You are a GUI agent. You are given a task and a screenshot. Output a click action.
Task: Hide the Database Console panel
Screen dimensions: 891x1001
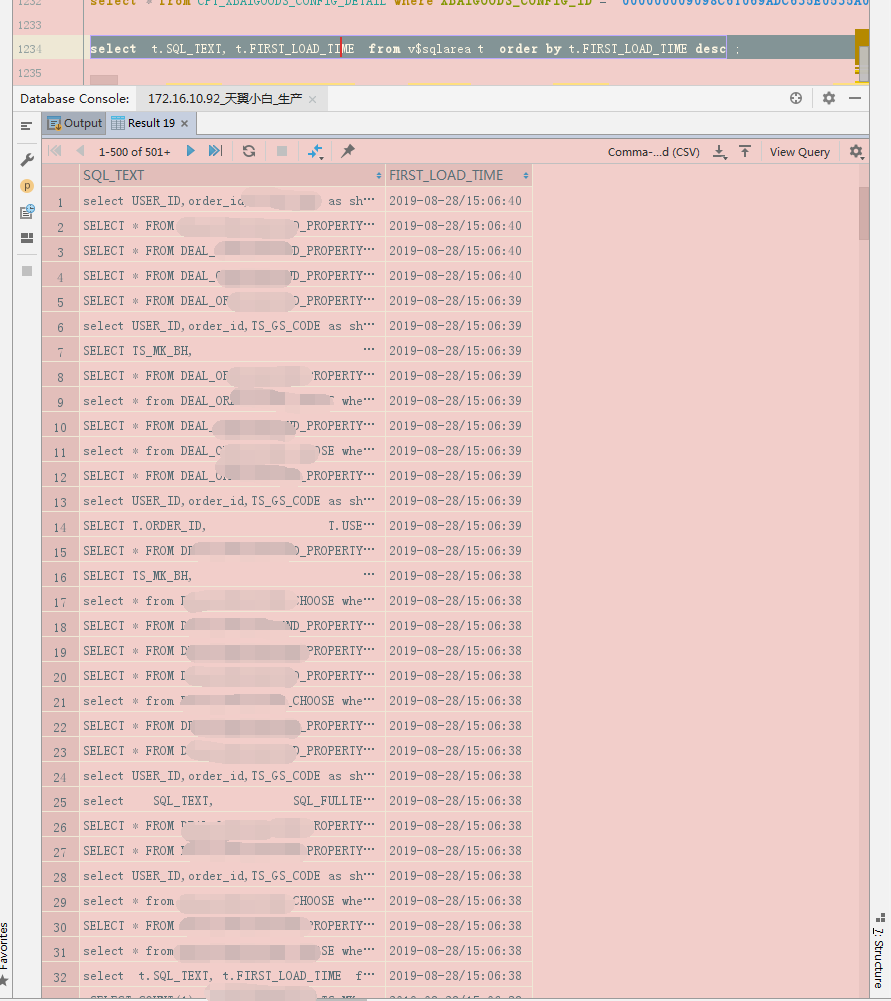click(x=855, y=98)
